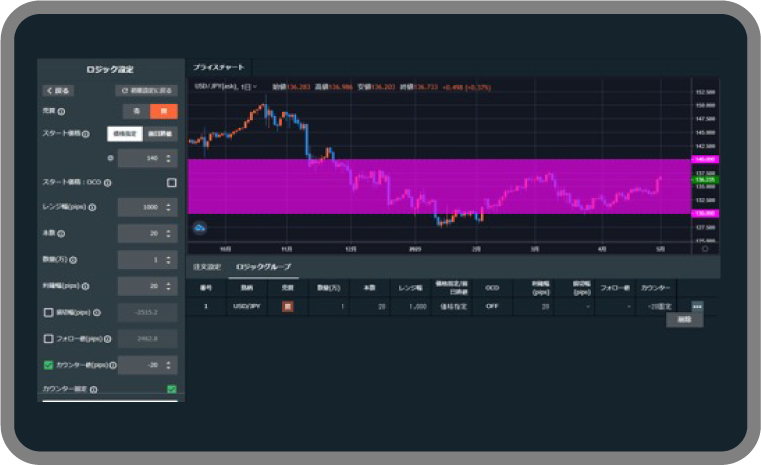
Task: Choose the 価格指定 start price option
Action: (x=125, y=133)
